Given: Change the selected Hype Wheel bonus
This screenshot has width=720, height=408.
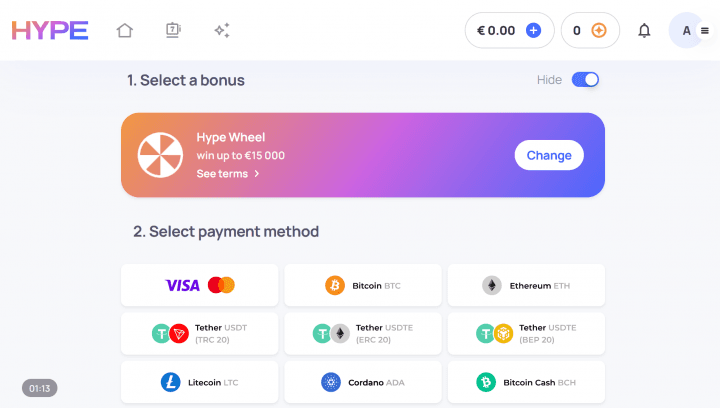Looking at the screenshot, I should coord(549,155).
